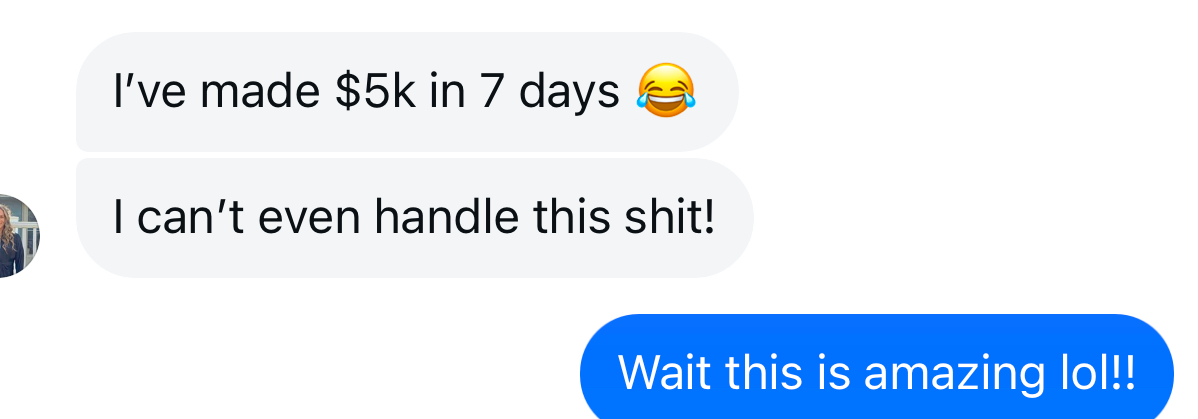Click the word "amazing" in blue bubble
1198x419 pixels.
click(954, 373)
